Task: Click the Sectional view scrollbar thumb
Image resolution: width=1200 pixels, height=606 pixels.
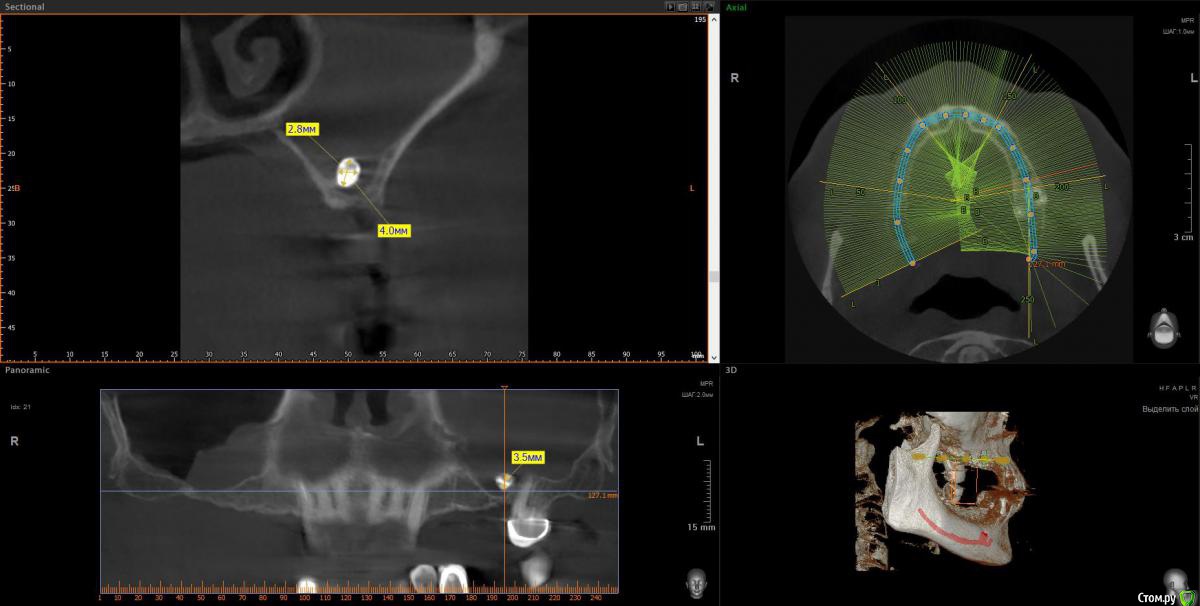Action: point(714,277)
